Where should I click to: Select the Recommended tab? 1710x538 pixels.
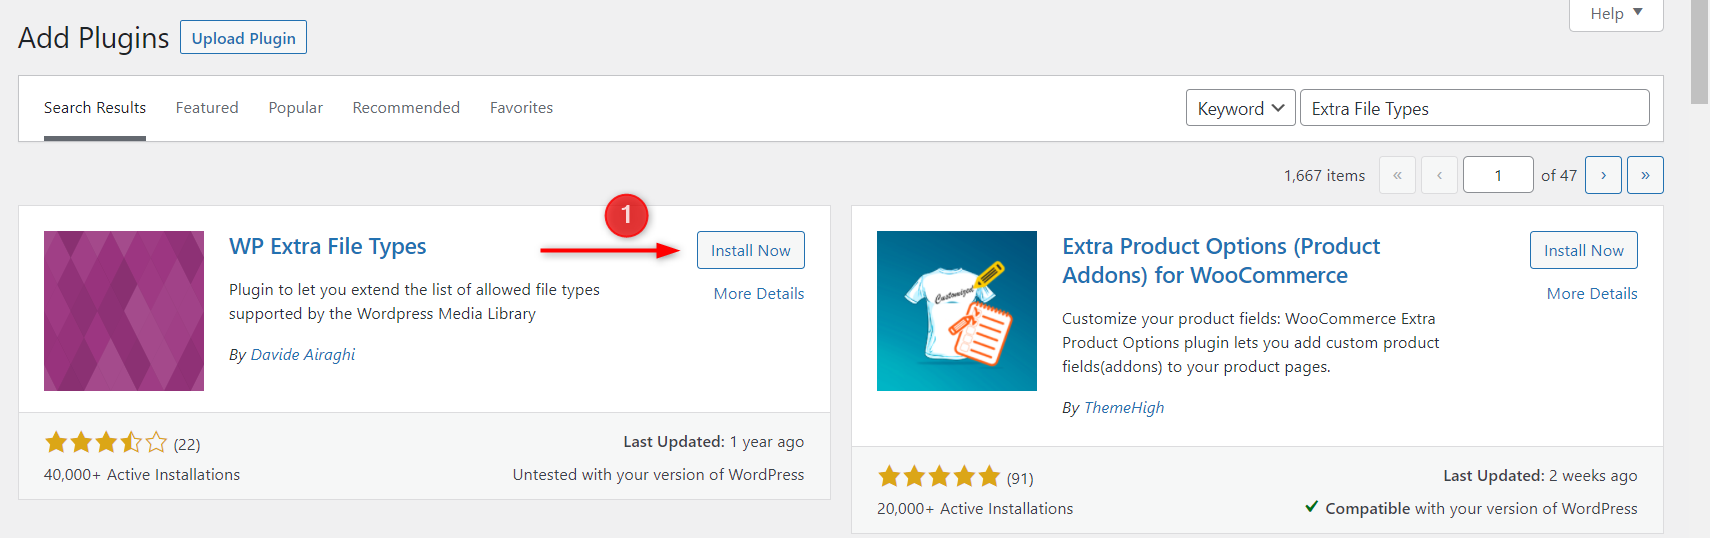click(x=406, y=108)
